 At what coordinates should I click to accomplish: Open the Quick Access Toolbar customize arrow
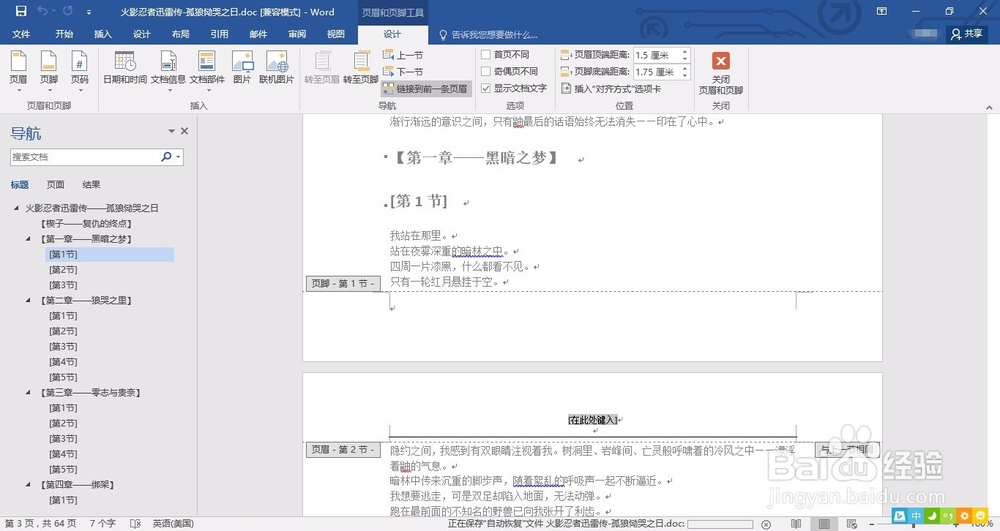pyautogui.click(x=89, y=12)
